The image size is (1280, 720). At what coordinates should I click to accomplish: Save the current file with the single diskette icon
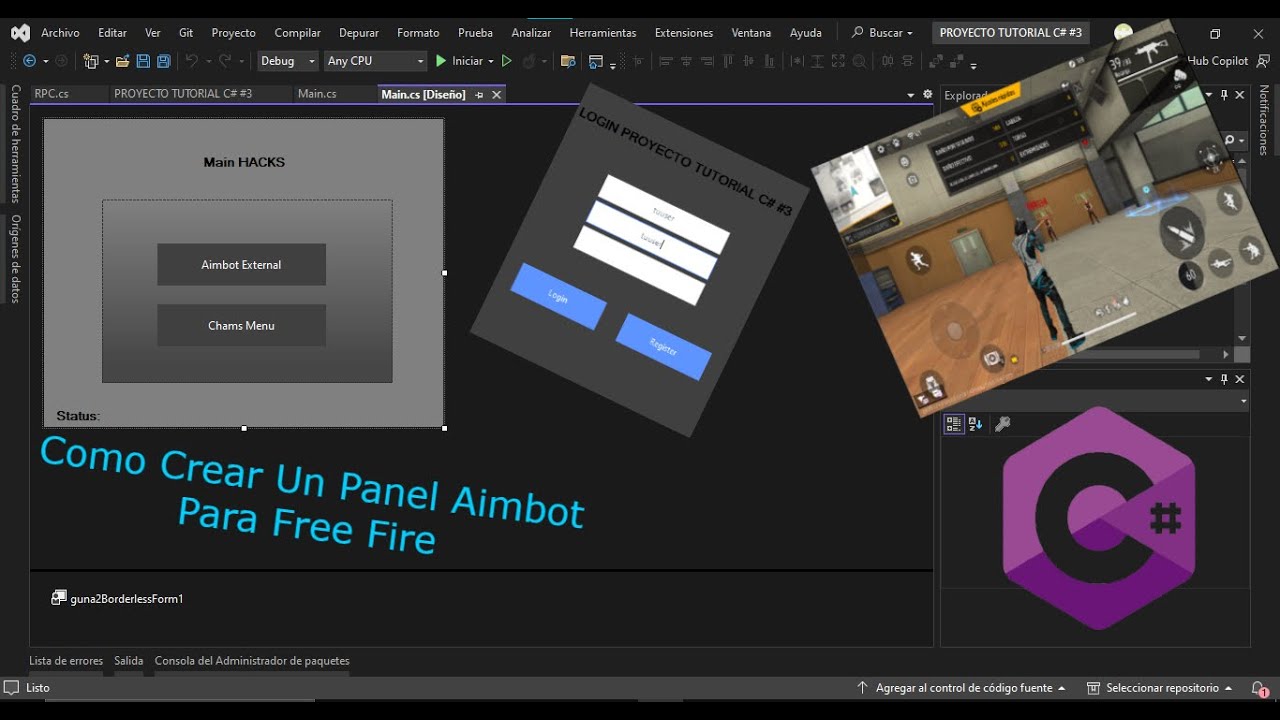click(x=143, y=61)
